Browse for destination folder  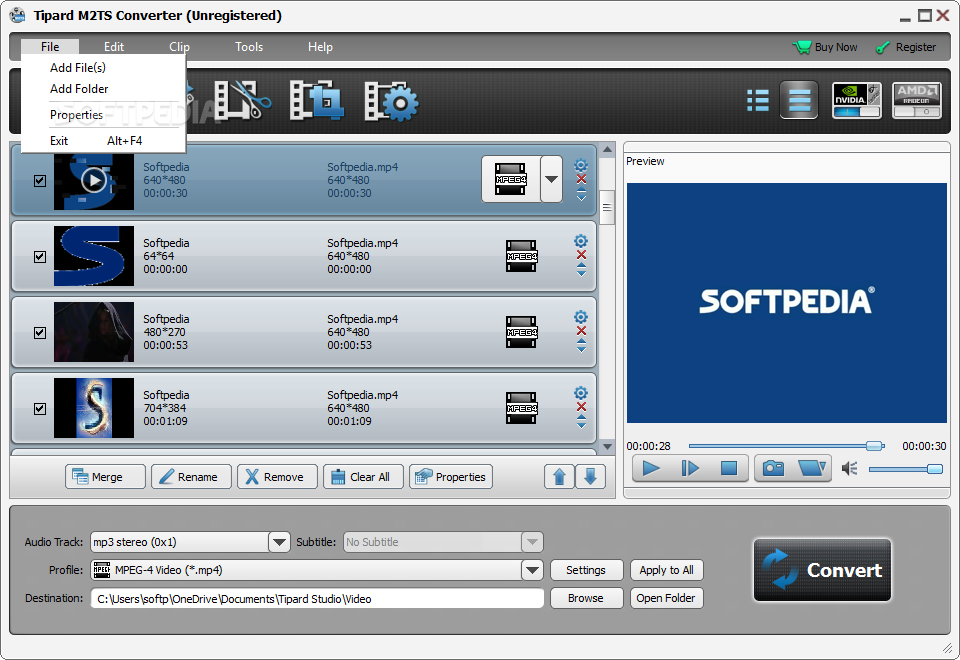587,598
